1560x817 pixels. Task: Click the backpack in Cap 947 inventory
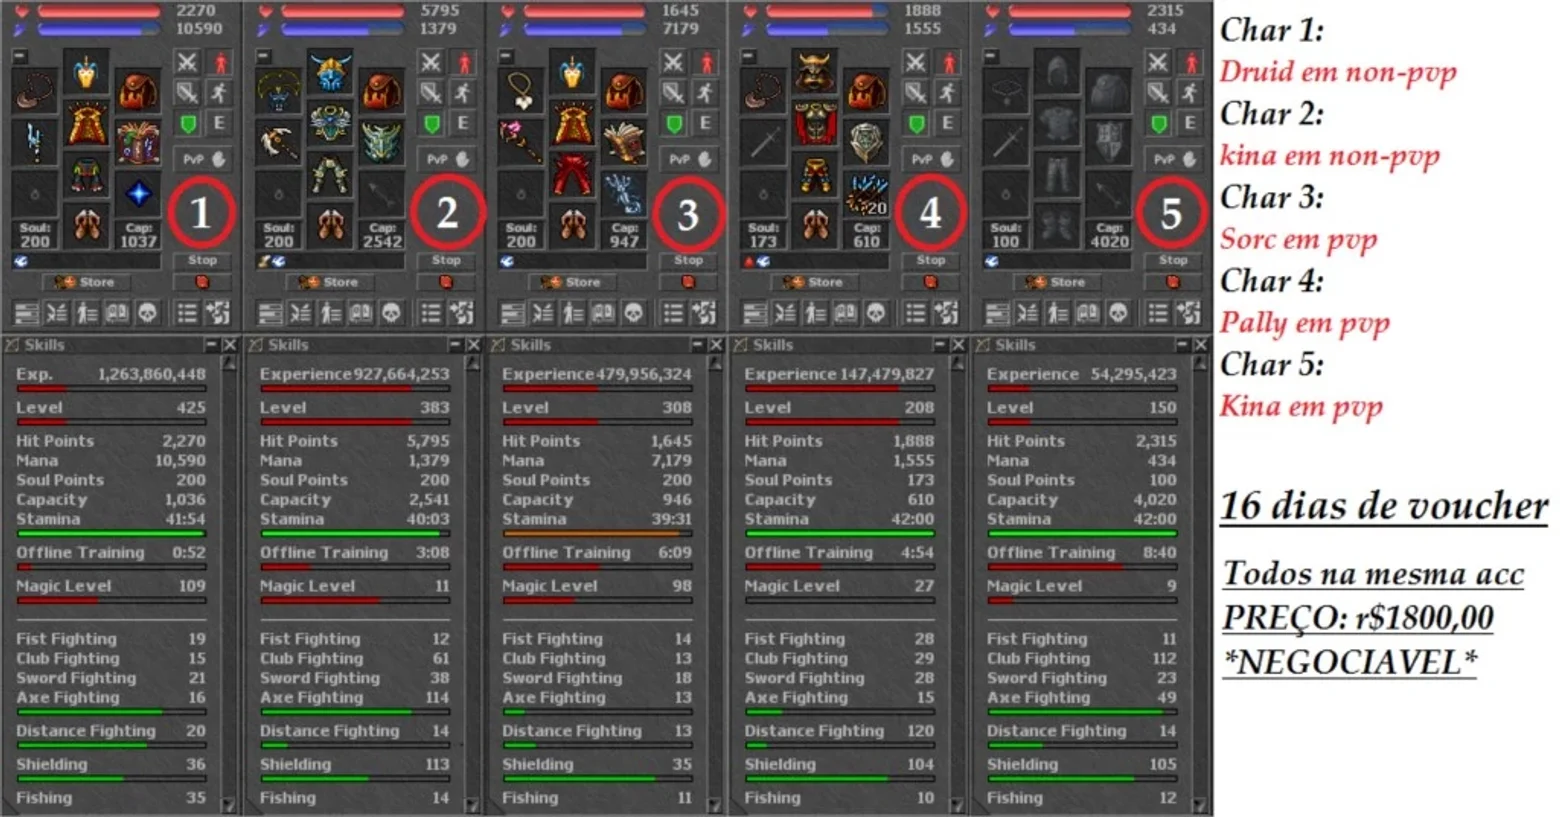(624, 91)
